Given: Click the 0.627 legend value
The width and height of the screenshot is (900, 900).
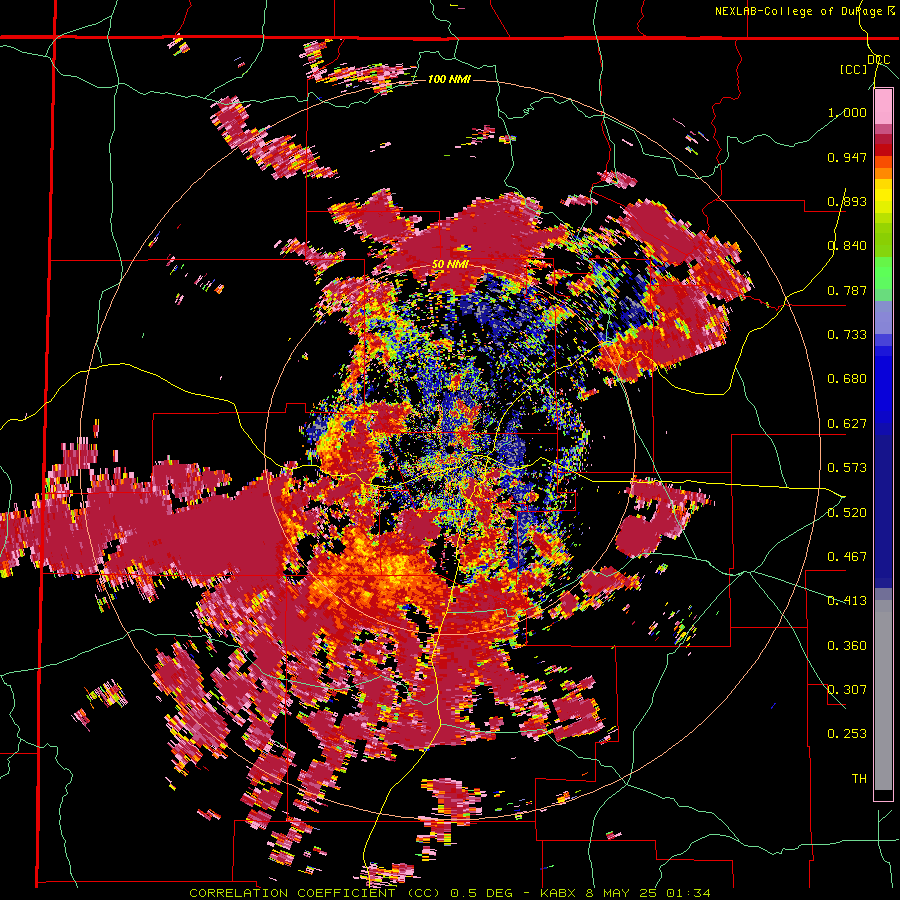Looking at the screenshot, I should tap(847, 424).
